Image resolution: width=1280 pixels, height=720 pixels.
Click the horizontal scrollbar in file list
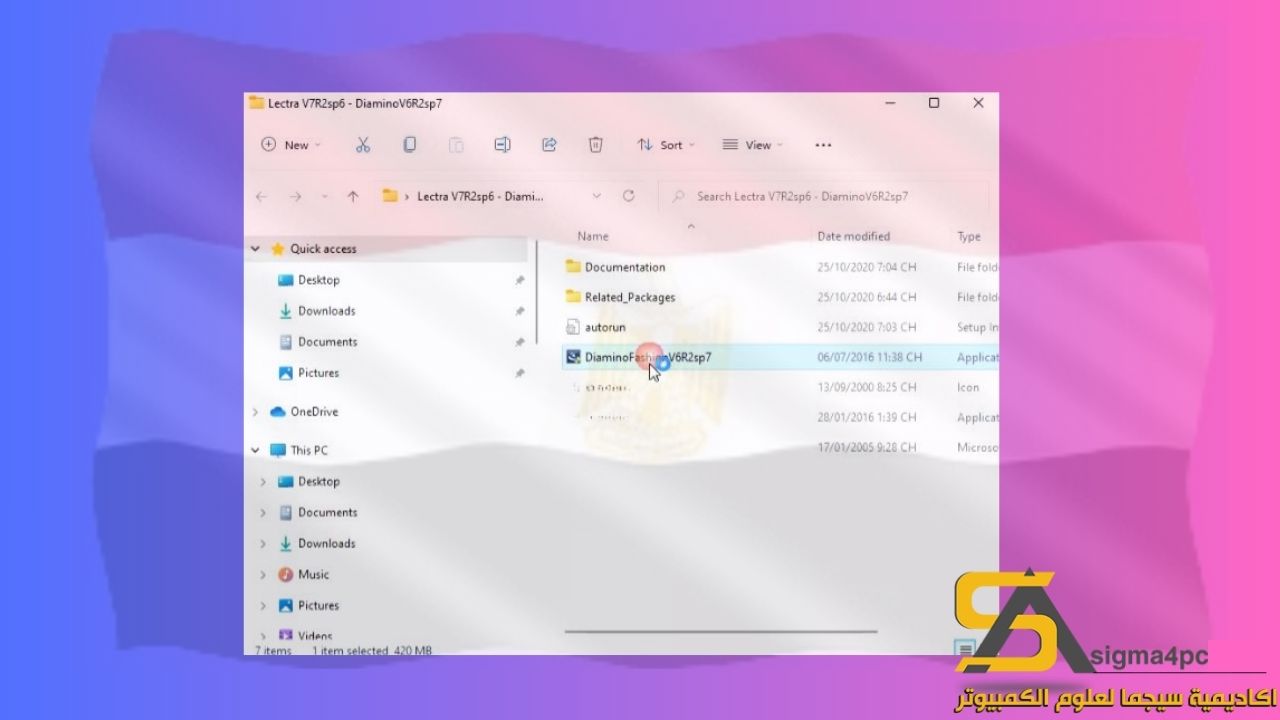(721, 631)
